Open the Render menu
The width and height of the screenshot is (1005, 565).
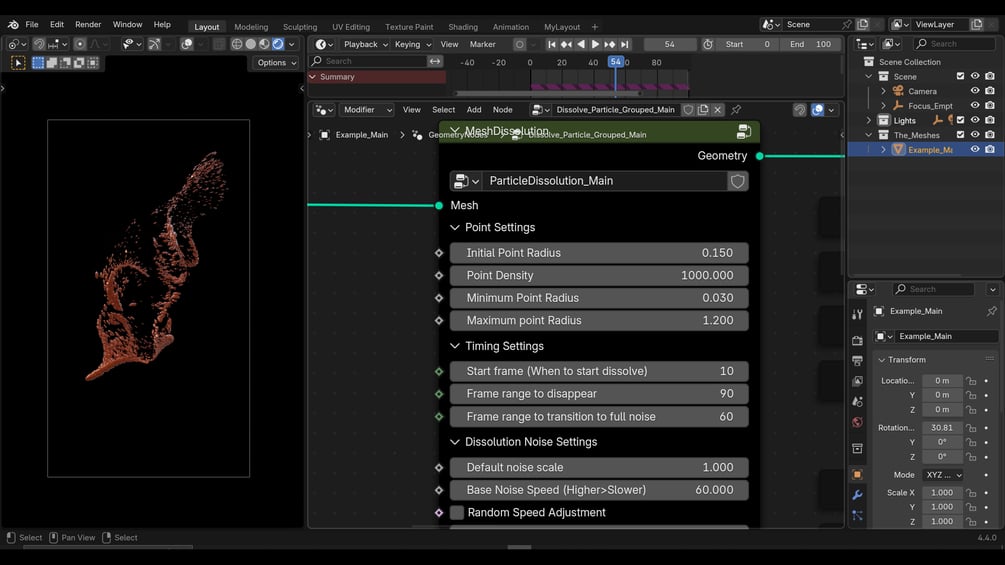pos(88,24)
